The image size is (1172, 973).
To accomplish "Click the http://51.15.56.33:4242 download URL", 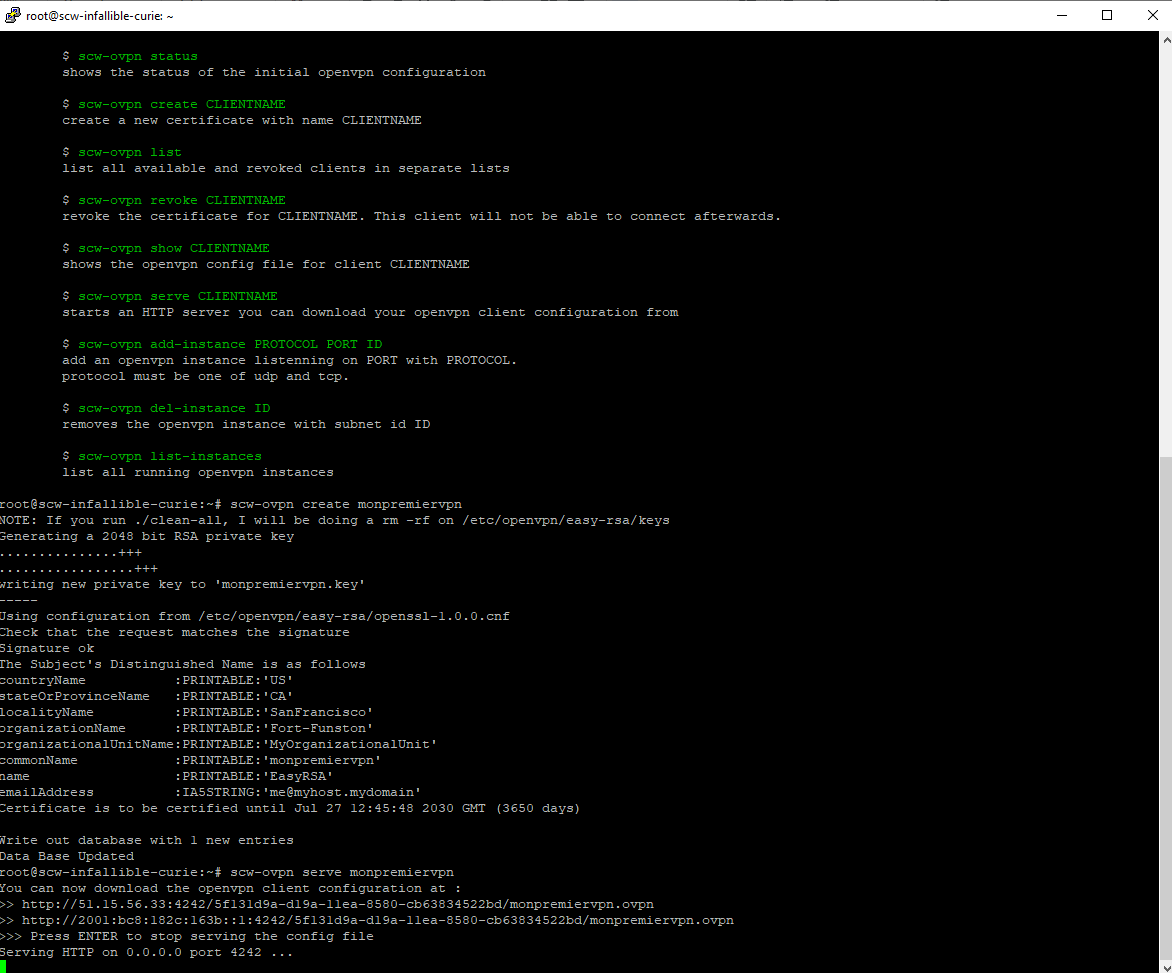I will (338, 904).
